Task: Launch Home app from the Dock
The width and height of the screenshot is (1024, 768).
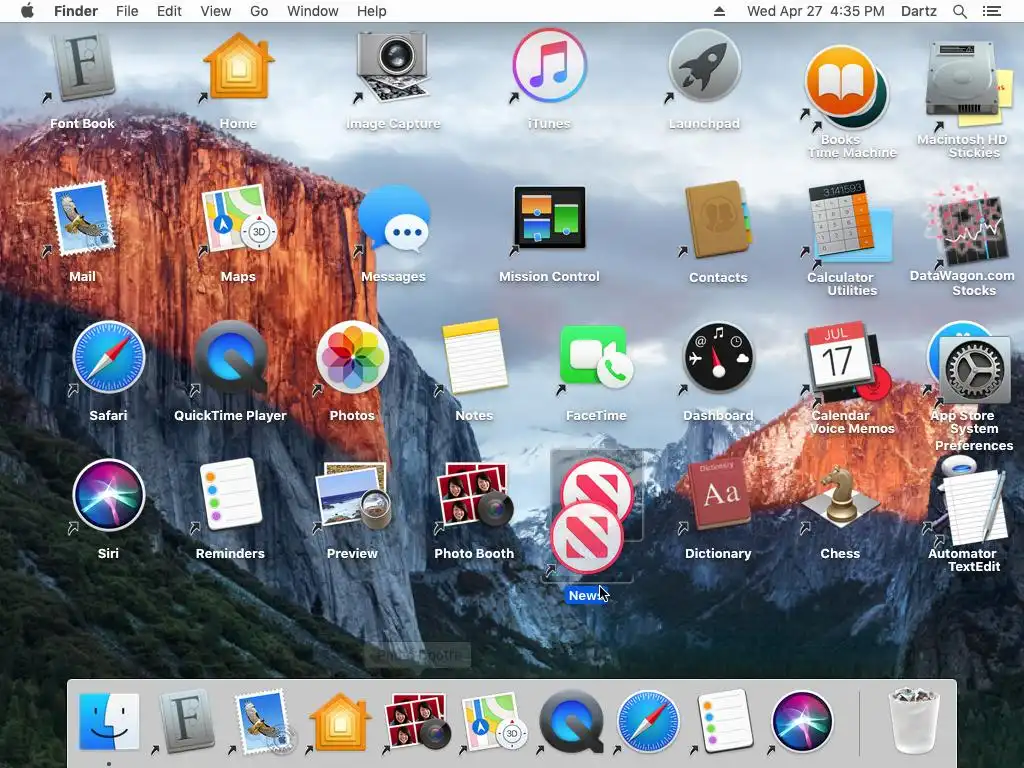Action: pyautogui.click(x=340, y=723)
